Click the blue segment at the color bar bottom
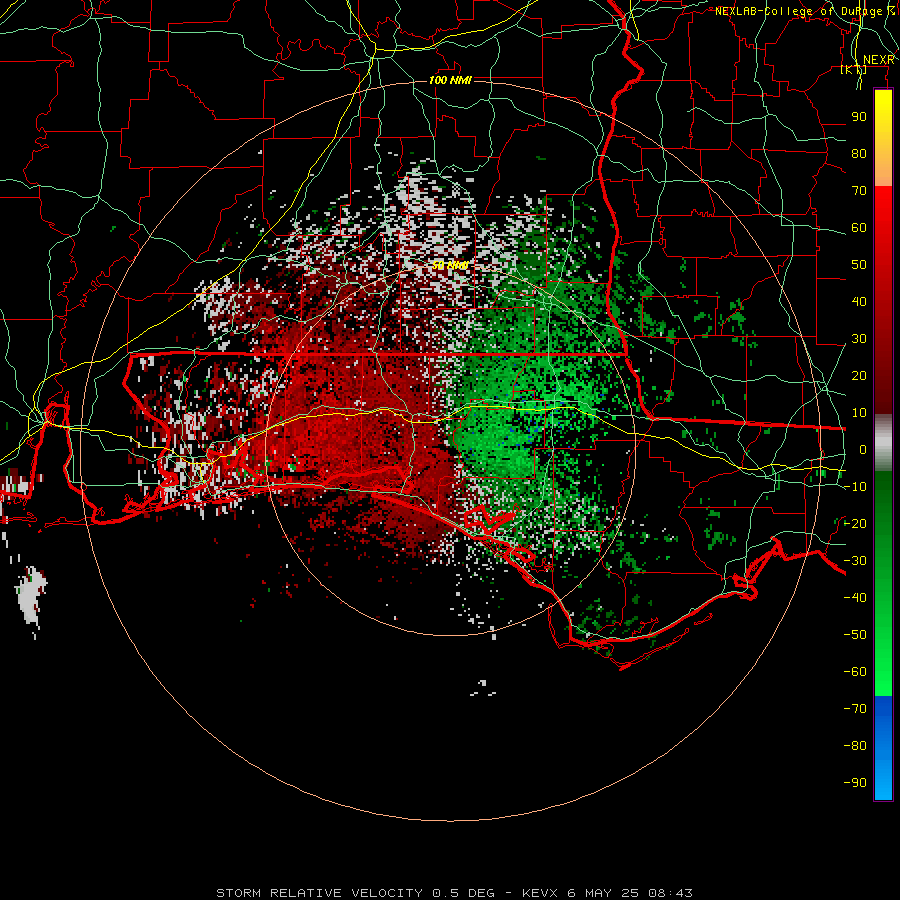Image resolution: width=900 pixels, height=900 pixels. pyautogui.click(x=883, y=748)
